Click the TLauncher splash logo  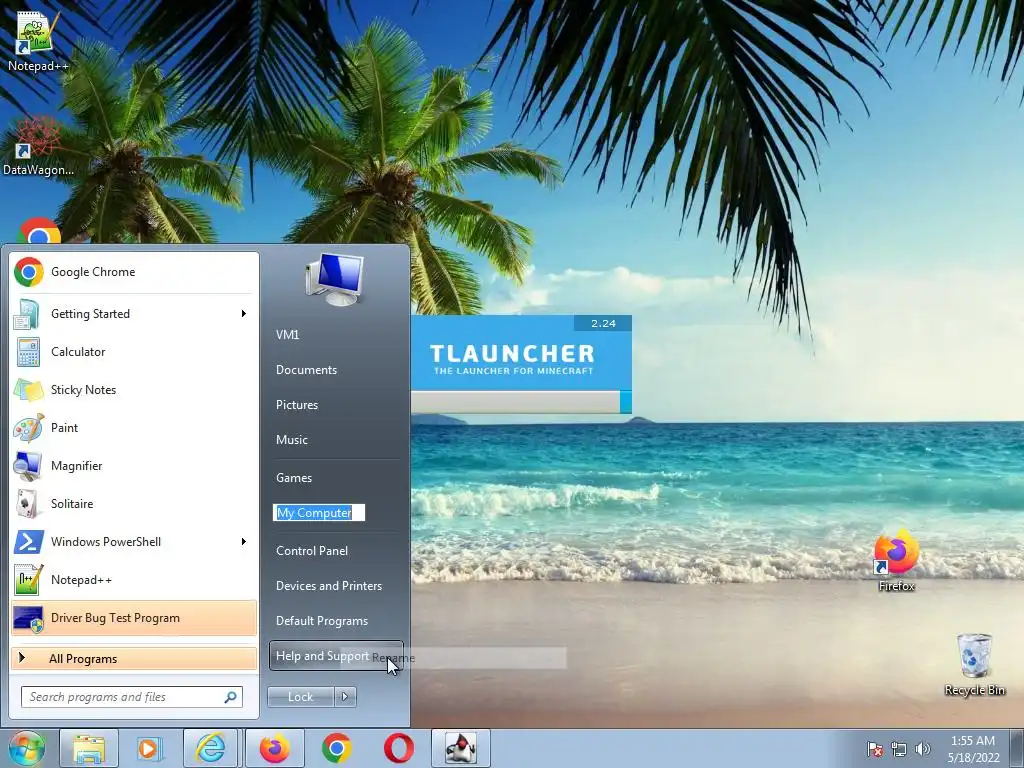512,359
